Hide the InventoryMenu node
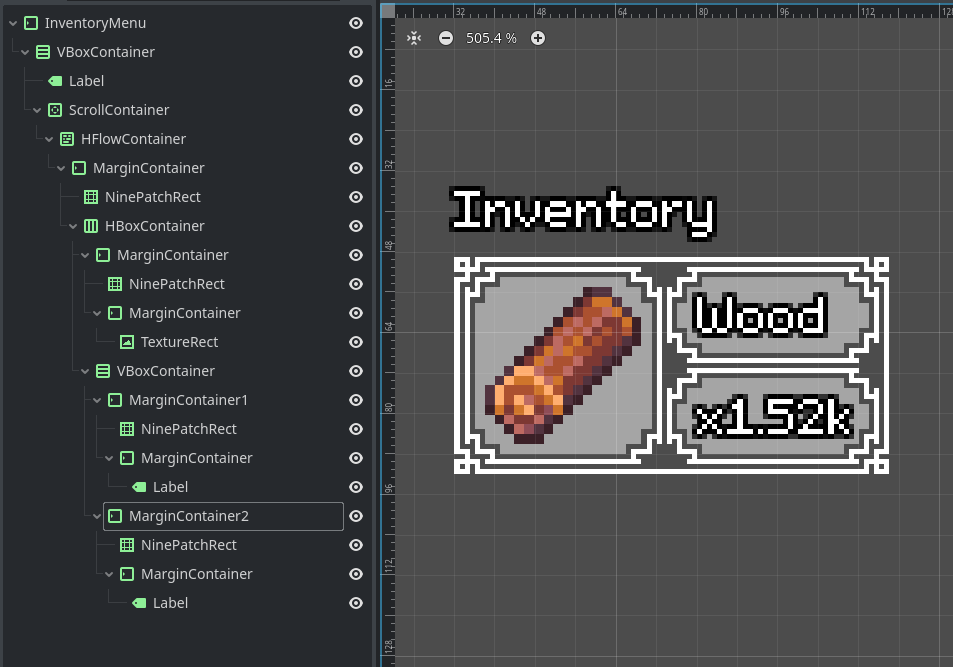 click(356, 23)
